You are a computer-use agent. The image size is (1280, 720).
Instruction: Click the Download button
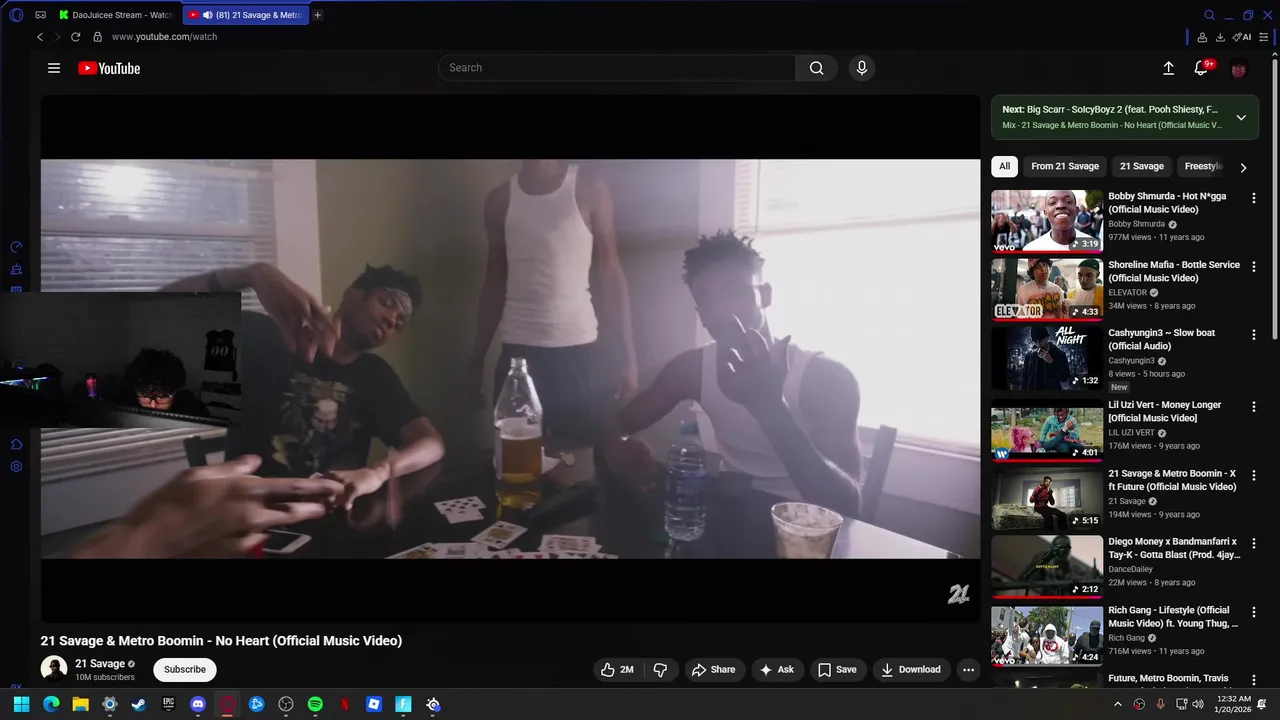point(911,670)
